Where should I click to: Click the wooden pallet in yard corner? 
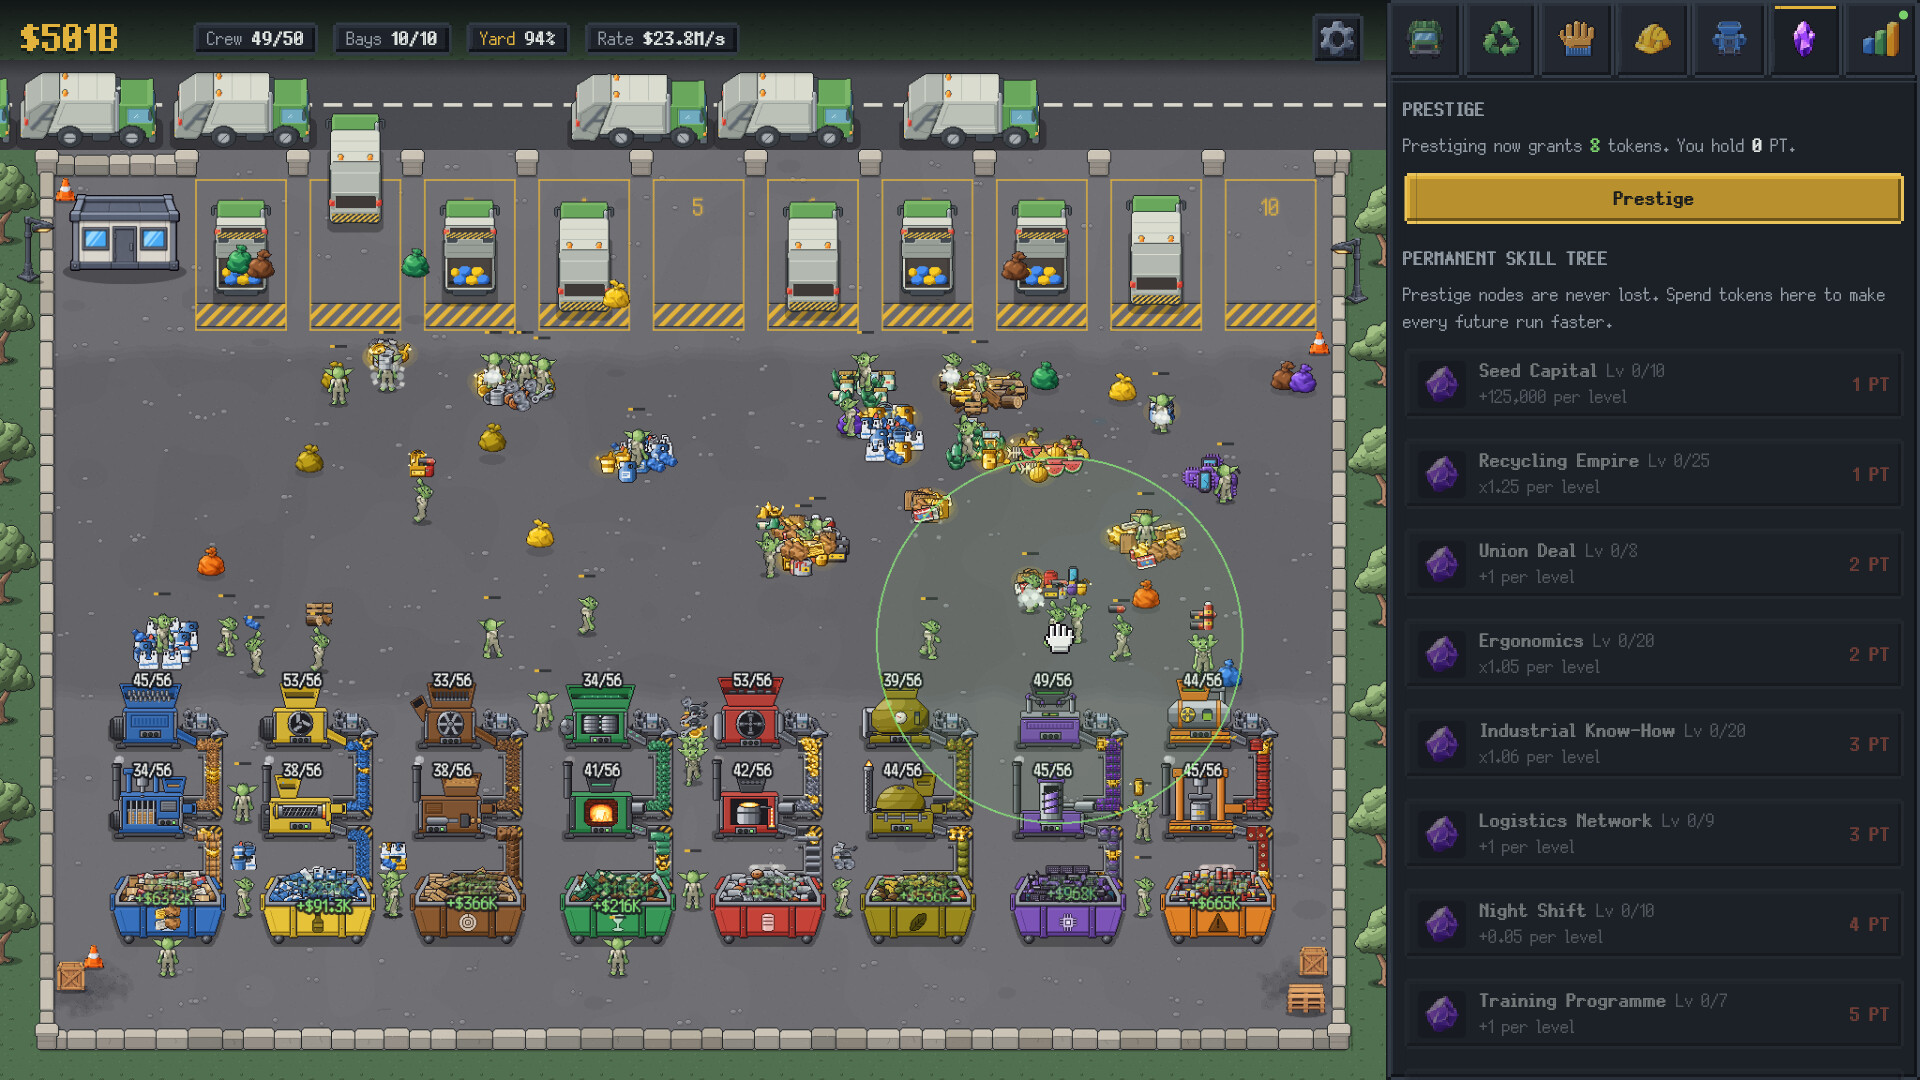[x=1306, y=999]
